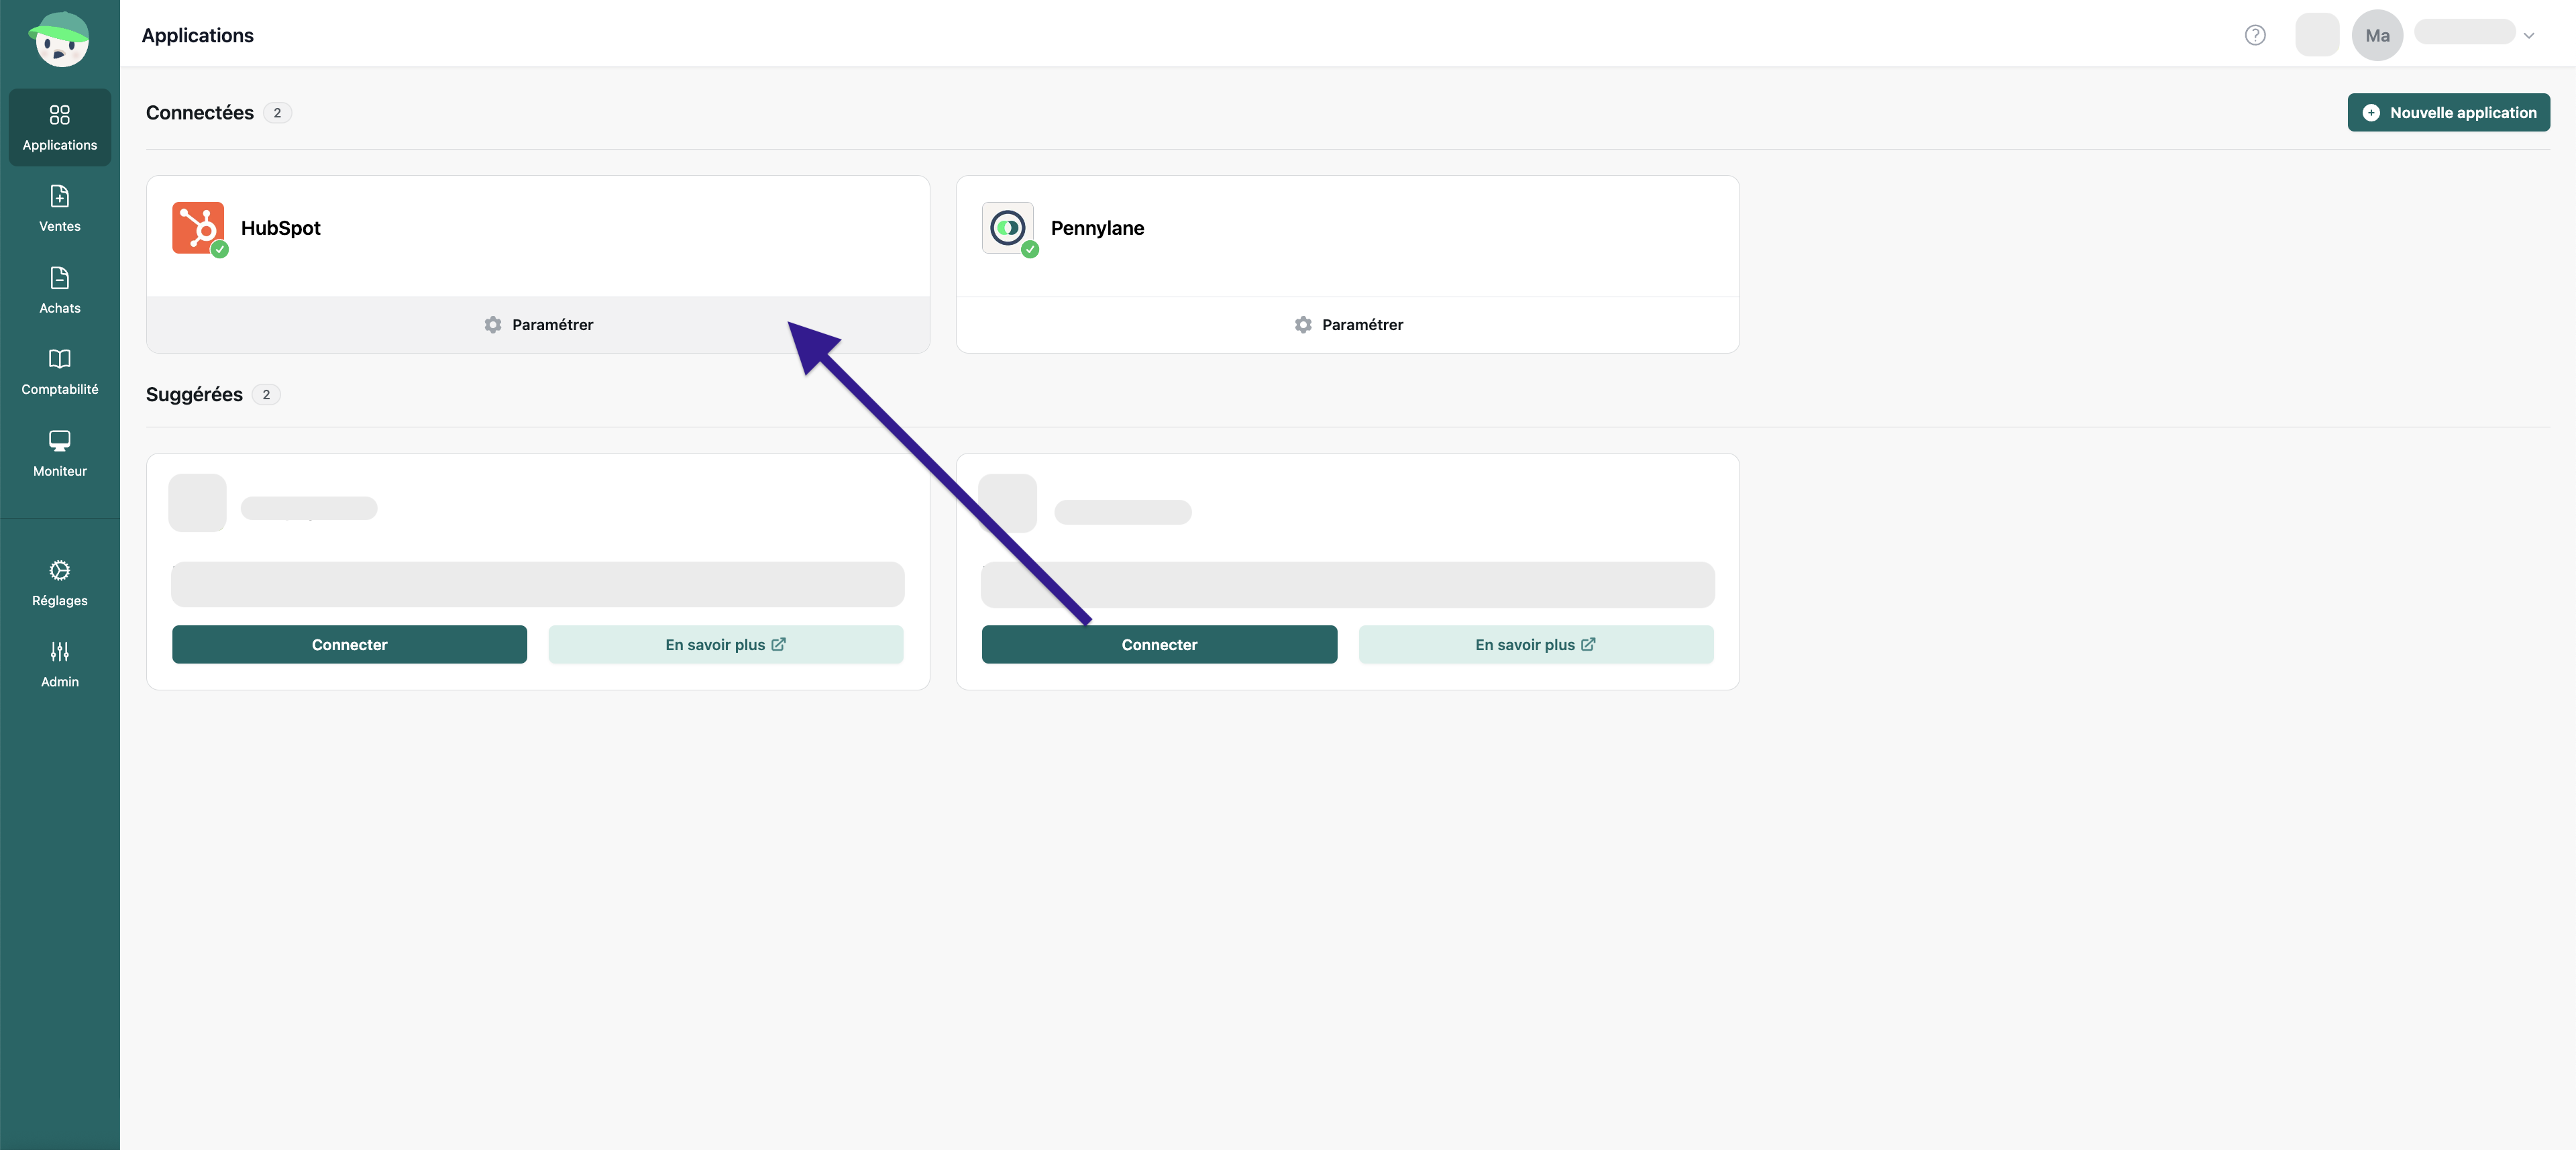2576x1150 pixels.
Task: Click the gray square beside the avatar
Action: point(2317,35)
